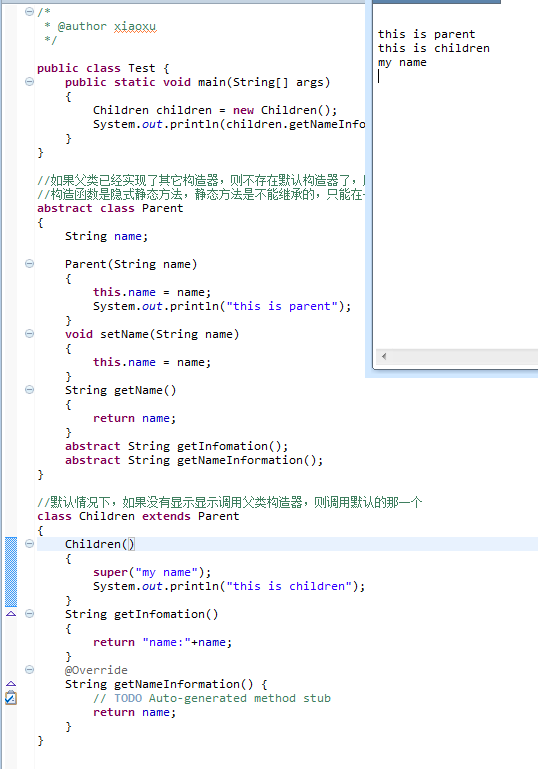Click "this.name = name;" inside Parent constructor
Image resolution: width=538 pixels, height=769 pixels.
click(x=152, y=292)
